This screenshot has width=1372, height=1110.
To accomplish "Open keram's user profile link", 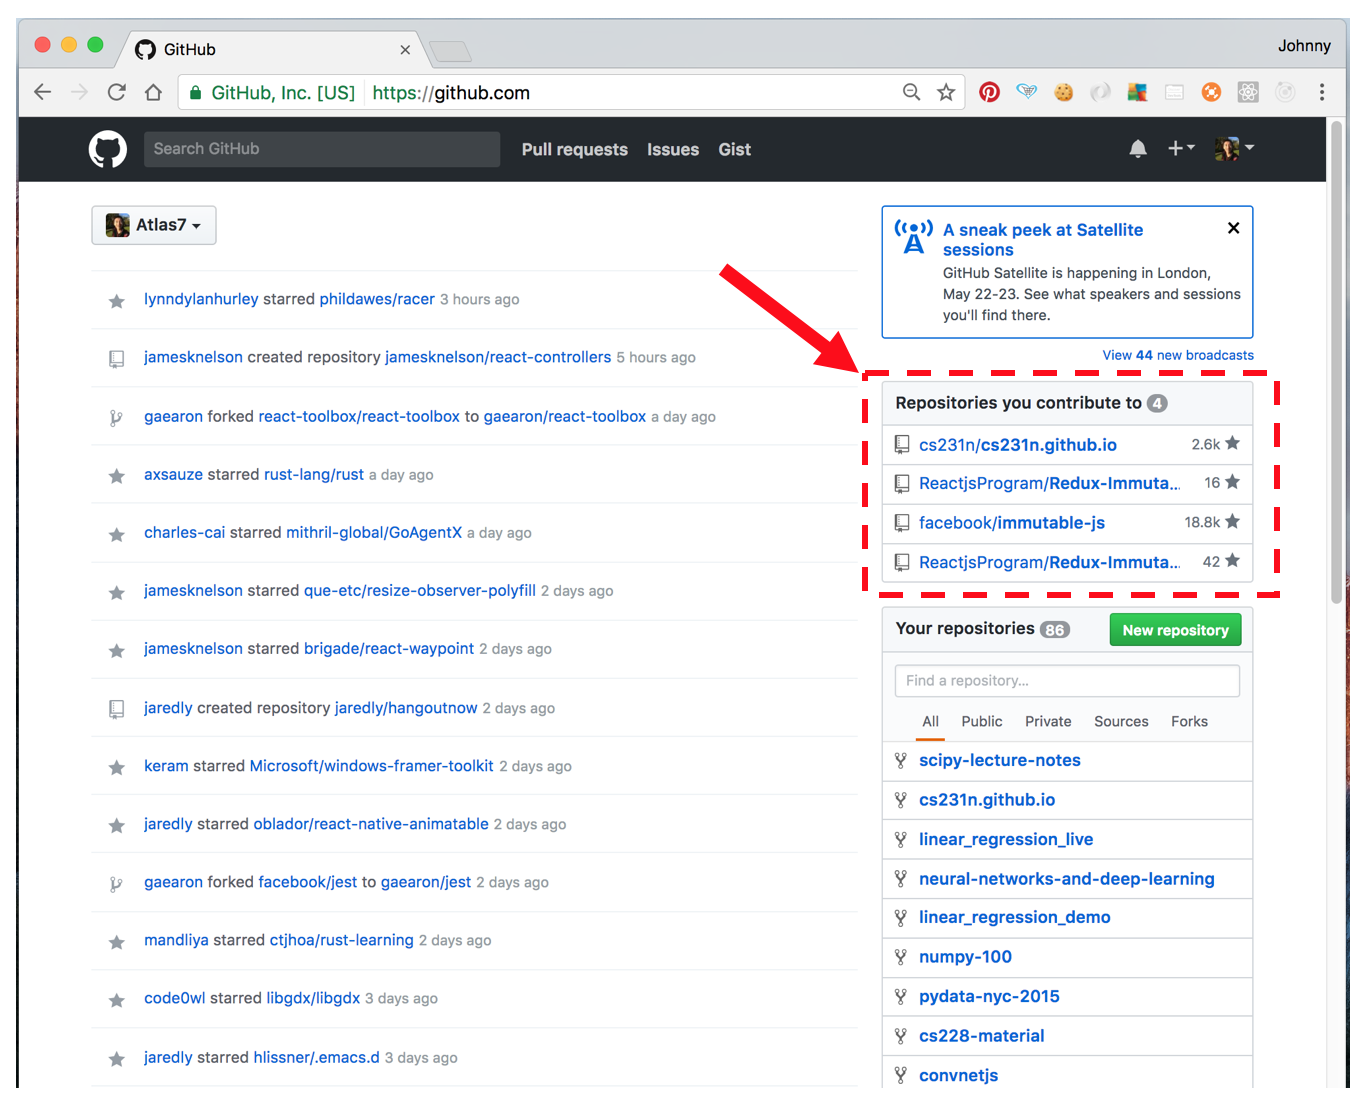I will pyautogui.click(x=166, y=766).
